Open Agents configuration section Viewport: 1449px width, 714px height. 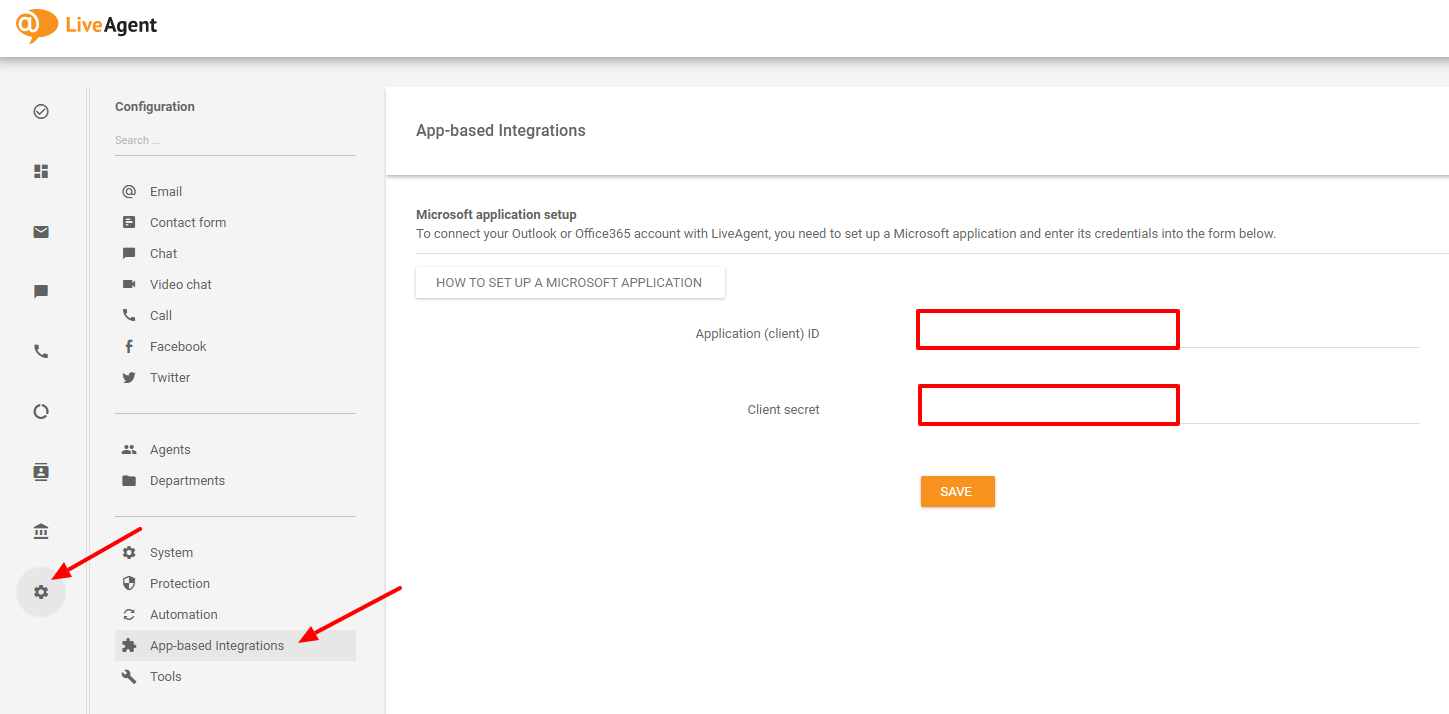pos(170,450)
